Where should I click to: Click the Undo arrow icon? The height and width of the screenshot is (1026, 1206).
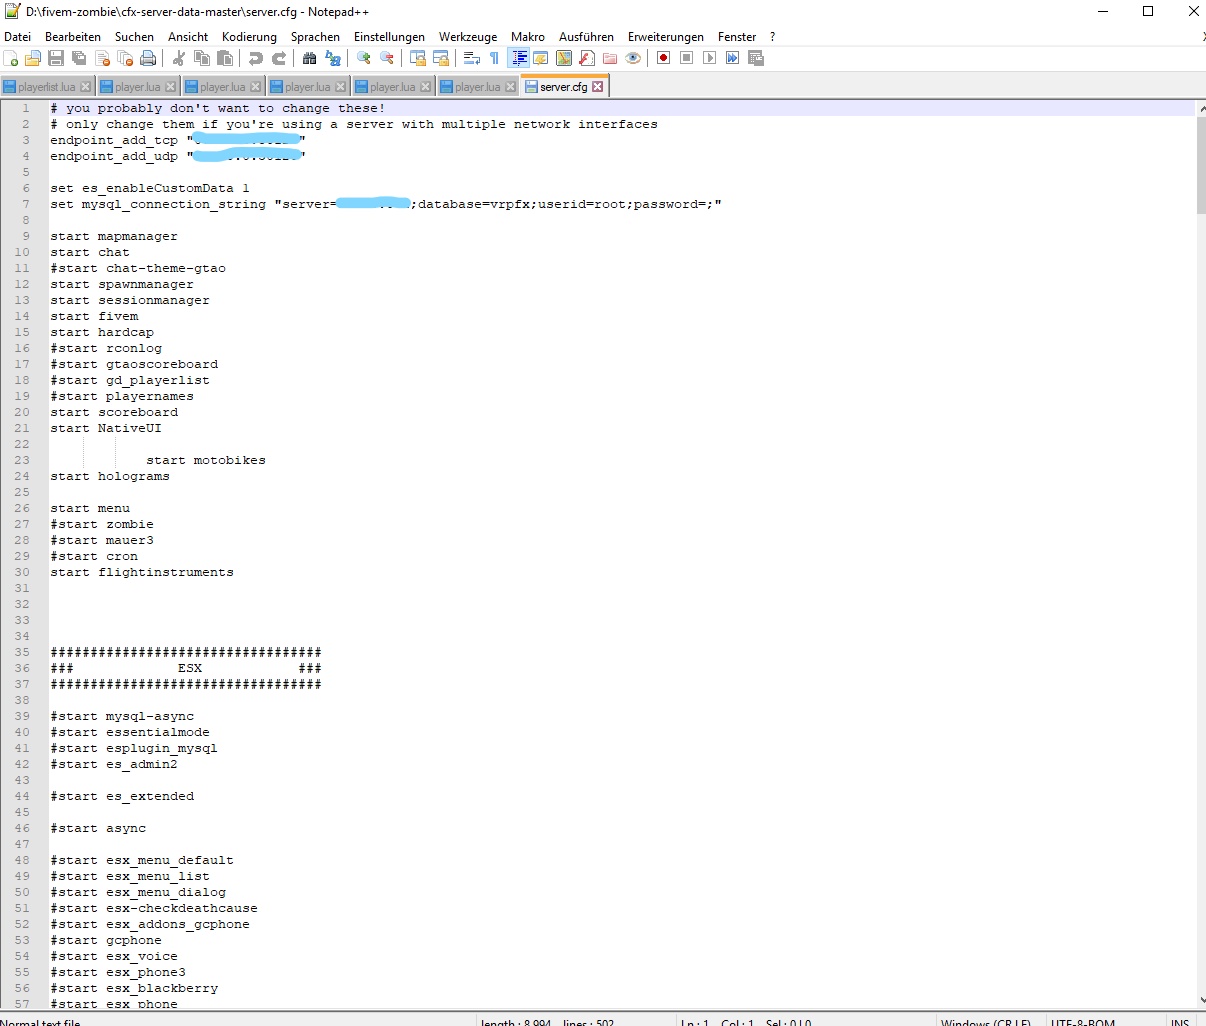[x=256, y=59]
